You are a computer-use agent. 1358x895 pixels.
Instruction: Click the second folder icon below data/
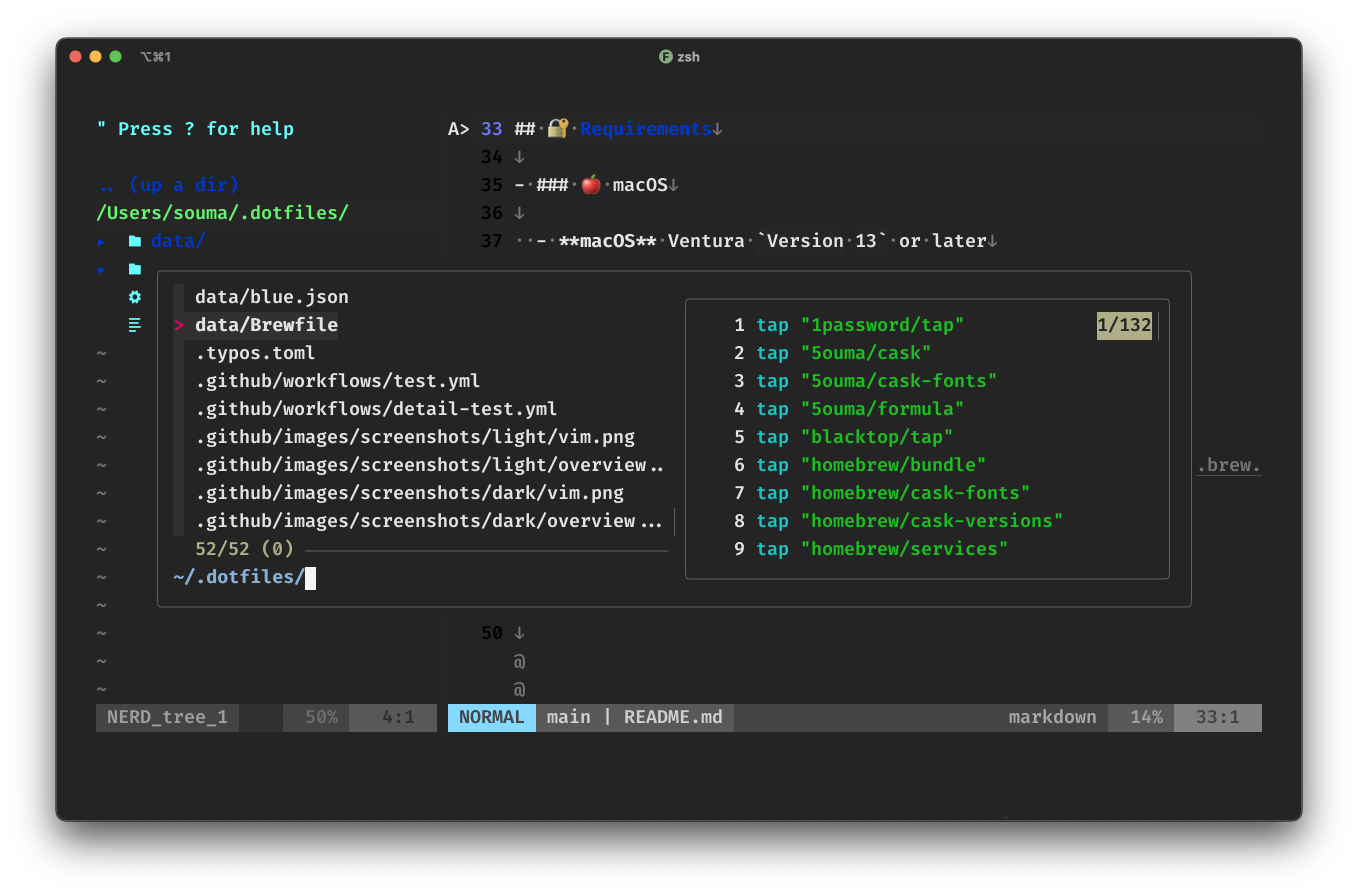click(134, 269)
